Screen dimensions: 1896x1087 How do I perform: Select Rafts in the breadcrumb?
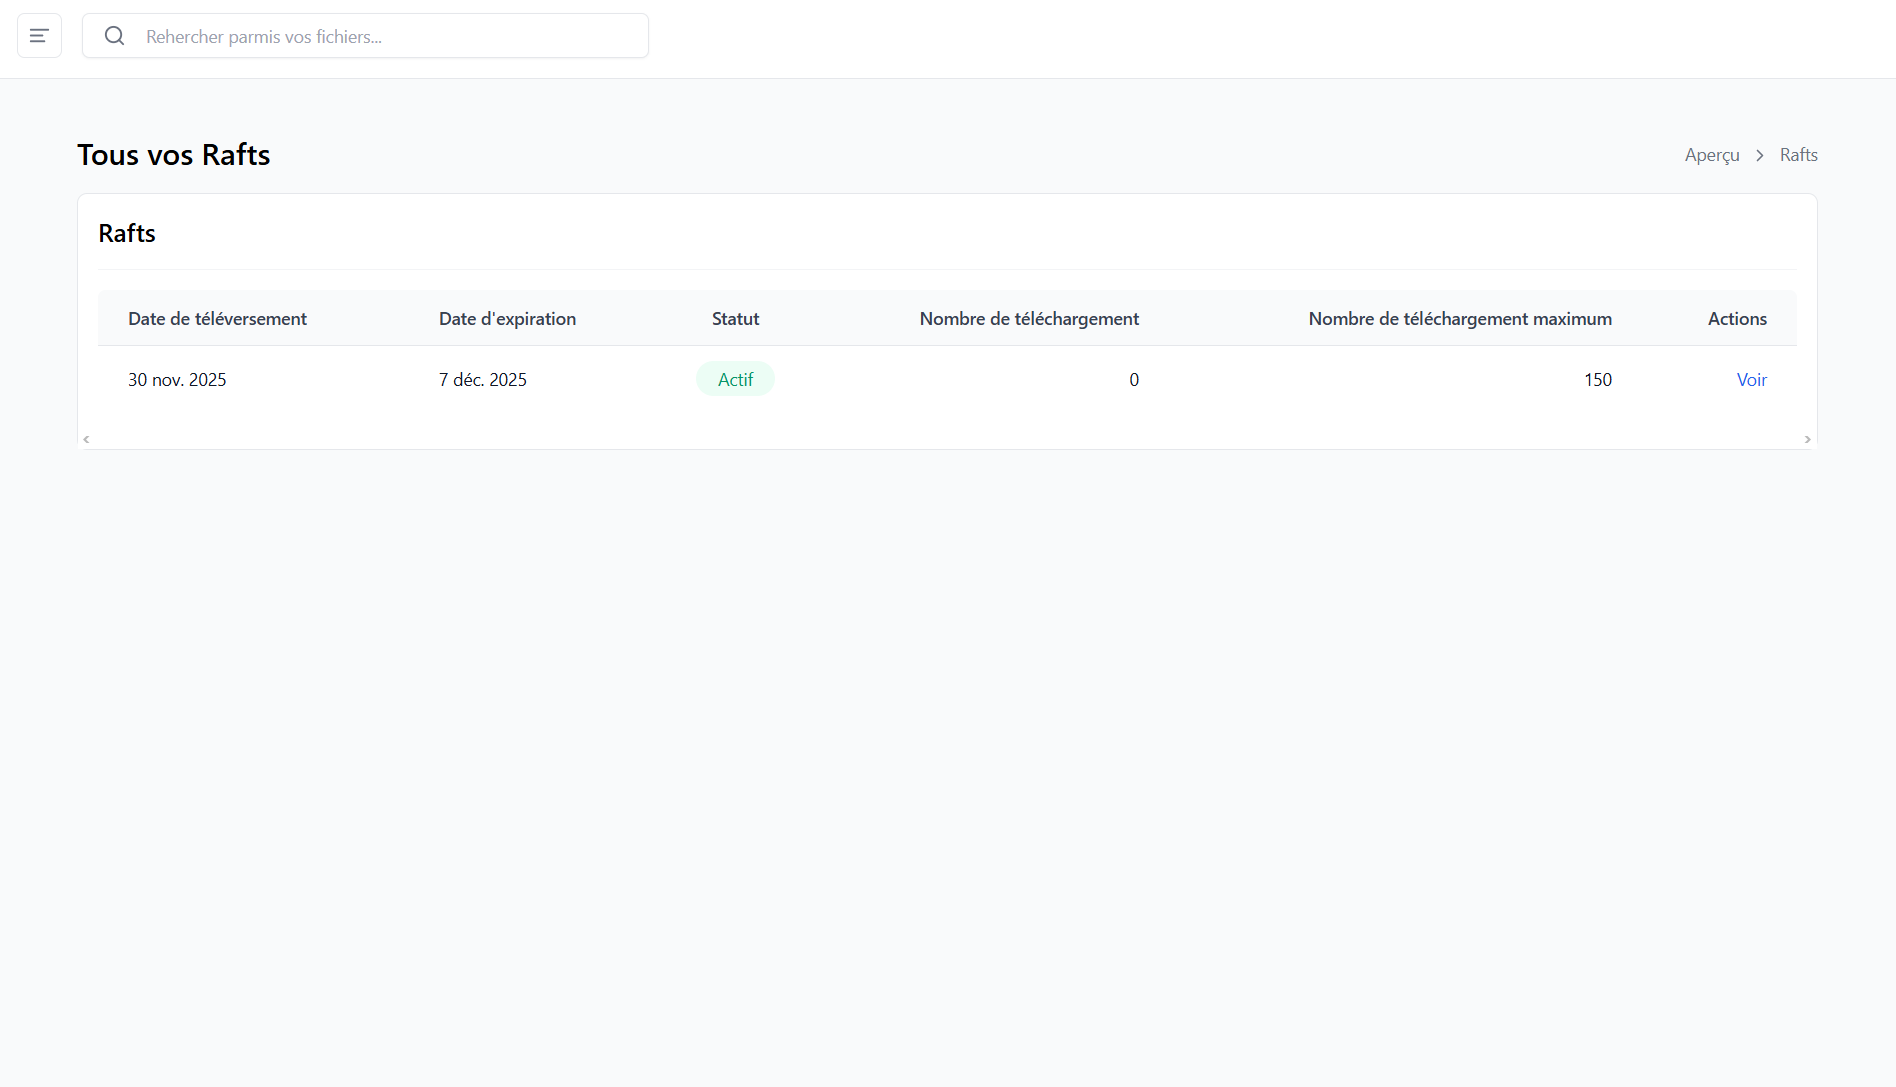point(1798,155)
